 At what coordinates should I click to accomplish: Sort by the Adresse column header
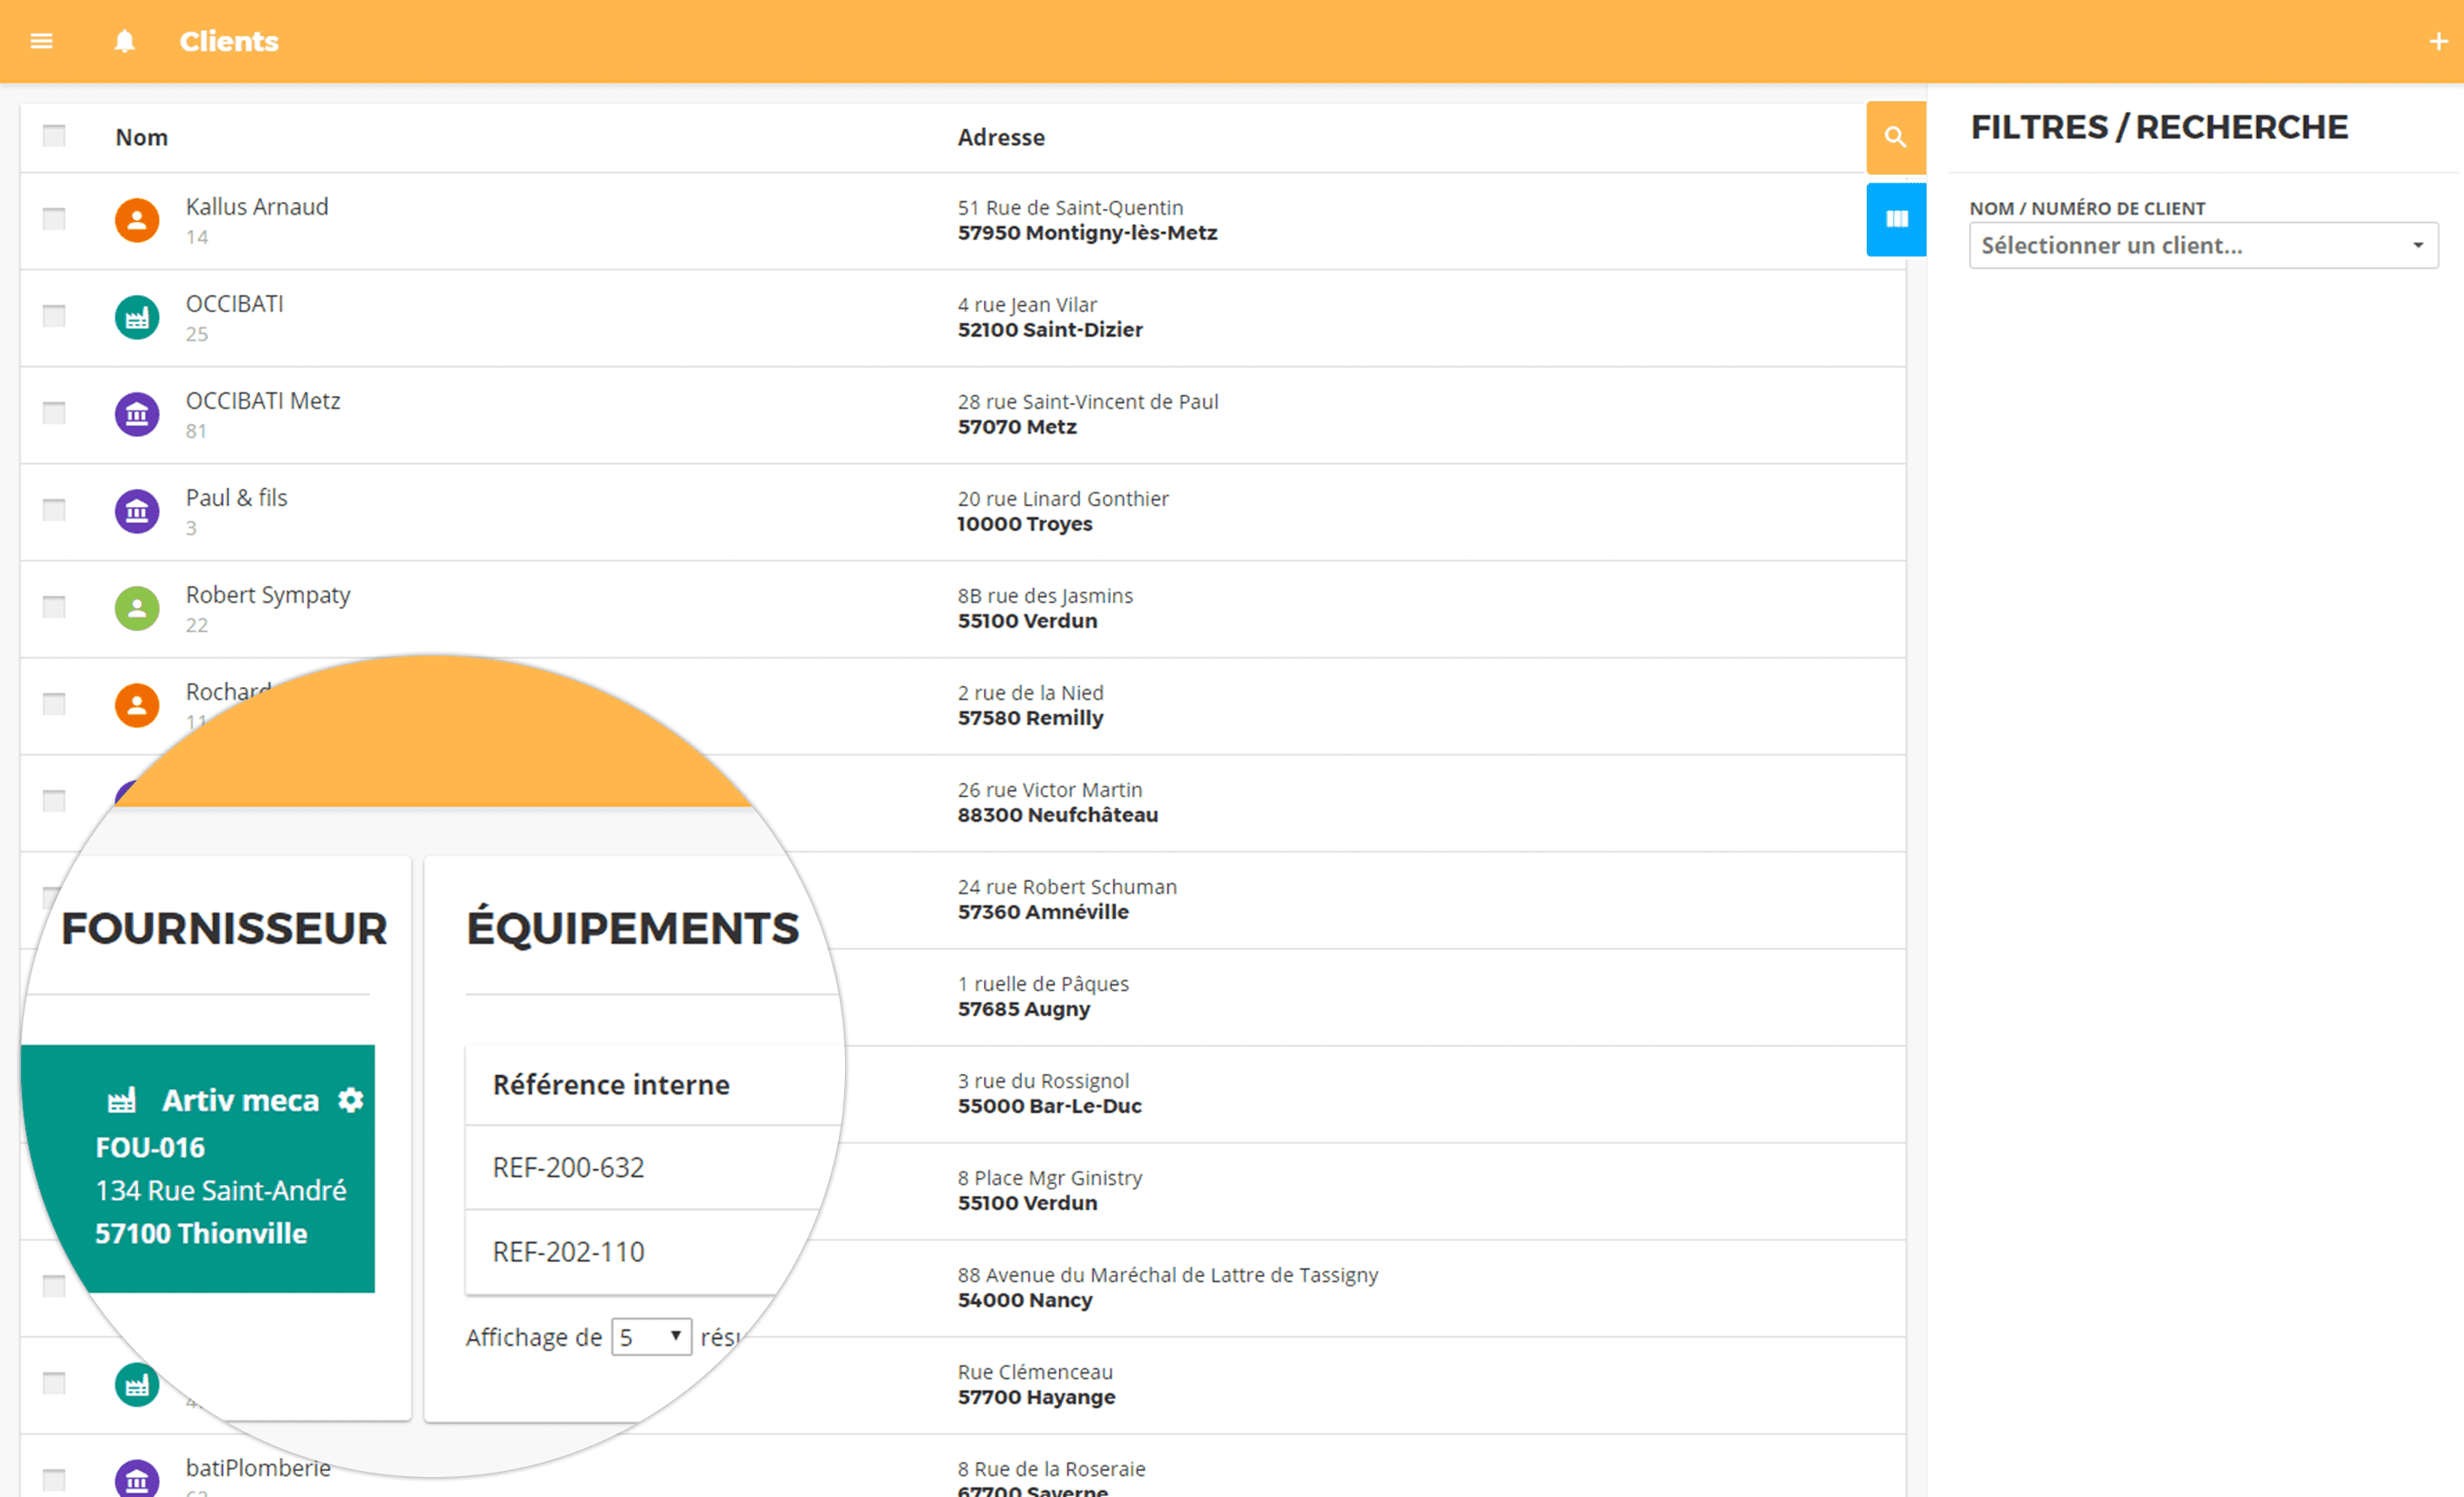tap(1001, 137)
